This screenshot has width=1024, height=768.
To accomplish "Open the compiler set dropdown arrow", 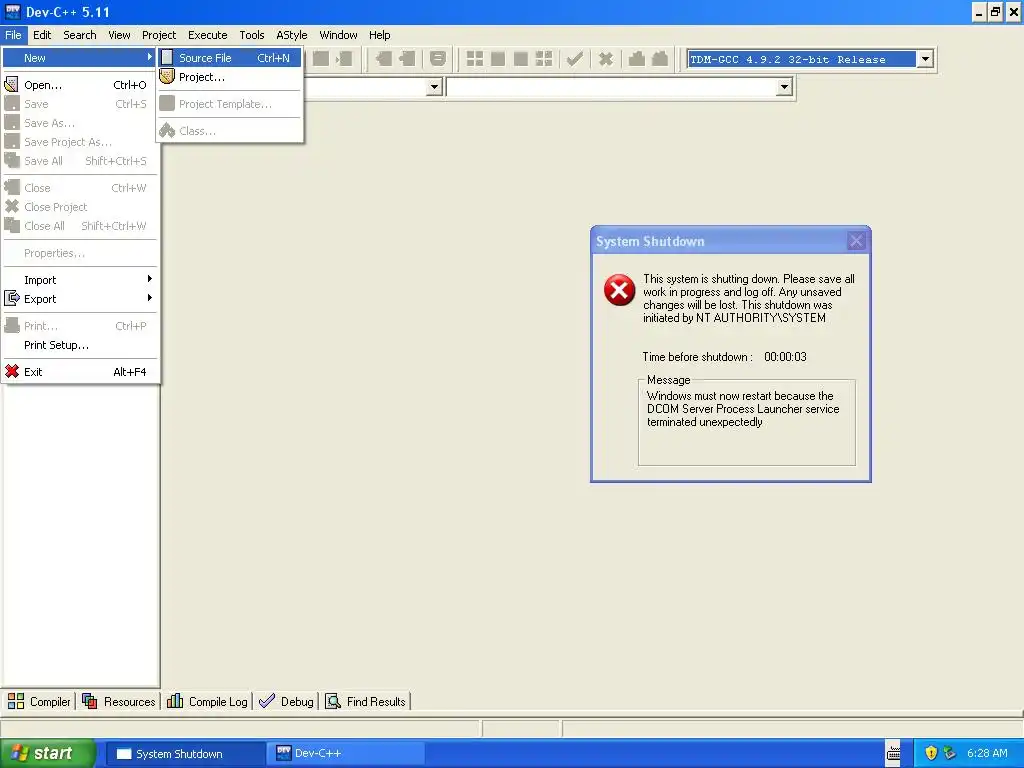I will pyautogui.click(x=925, y=59).
